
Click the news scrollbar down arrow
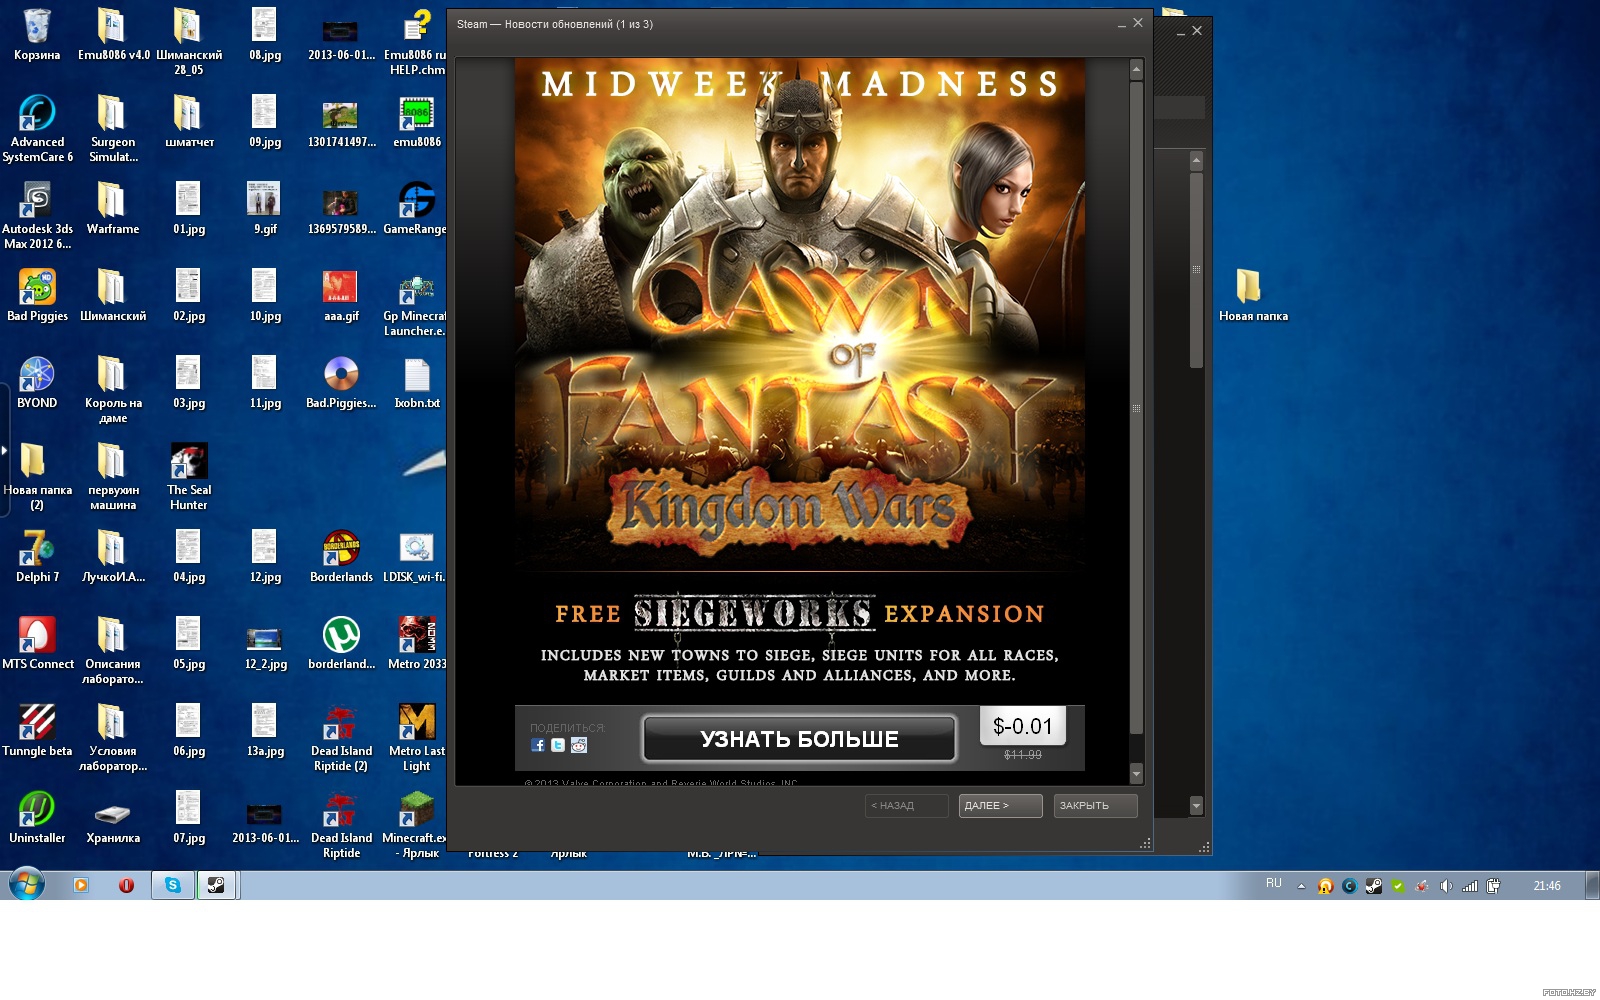[x=1136, y=774]
